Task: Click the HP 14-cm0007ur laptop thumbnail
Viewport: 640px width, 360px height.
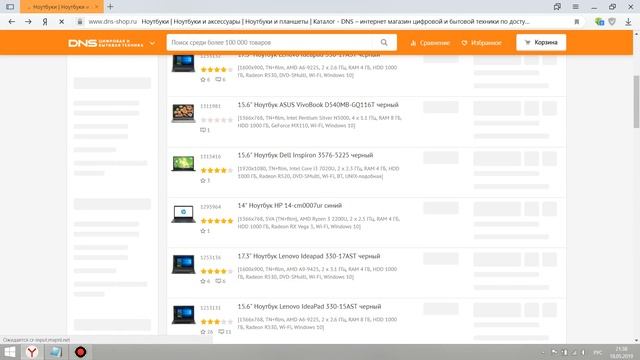Action: (x=183, y=214)
